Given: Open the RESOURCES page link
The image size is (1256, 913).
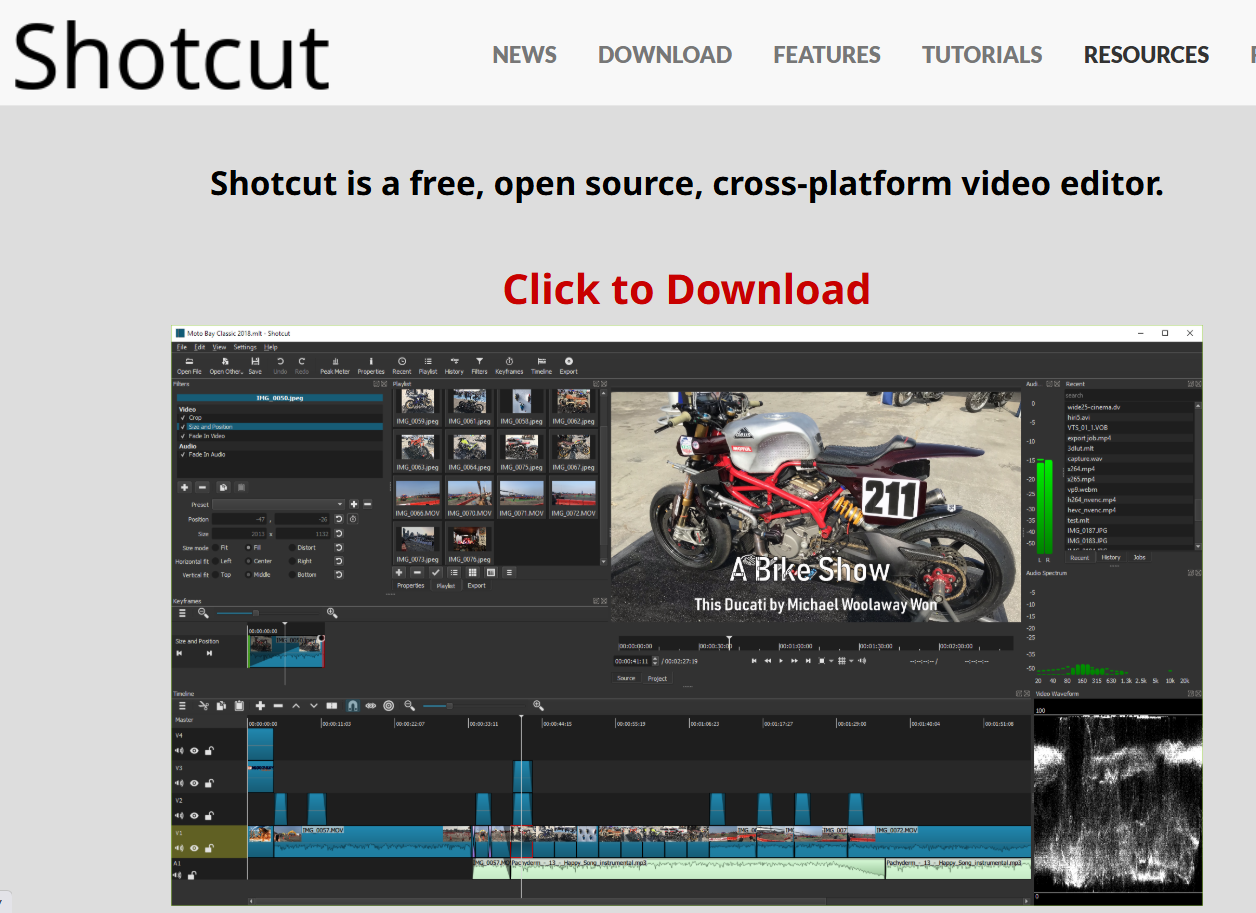Looking at the screenshot, I should pyautogui.click(x=1147, y=55).
